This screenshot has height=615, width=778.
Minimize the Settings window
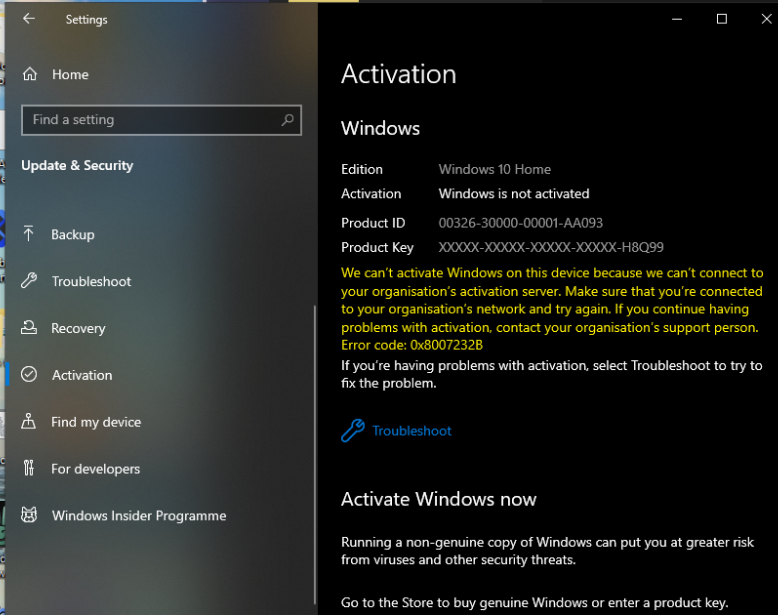677,19
